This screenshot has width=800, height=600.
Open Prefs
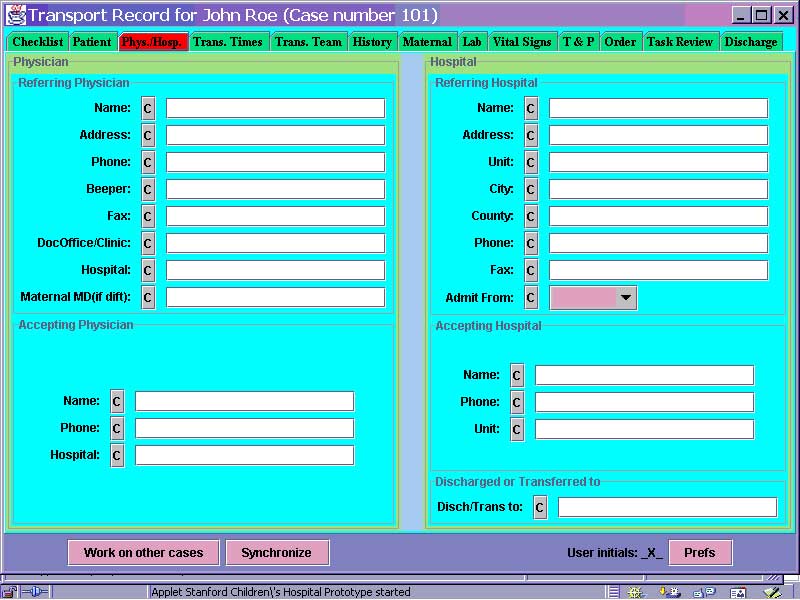coord(700,552)
